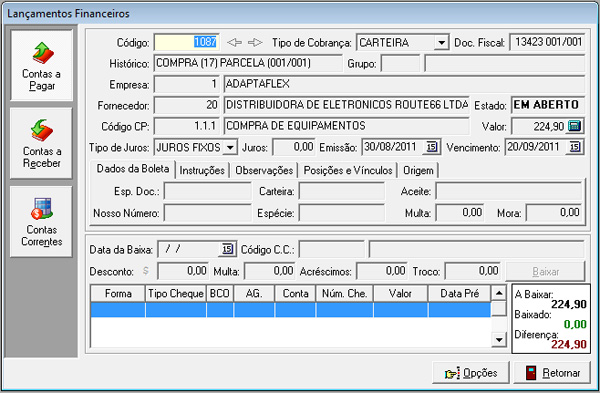
Task: Click the Forma column header
Action: tap(118, 294)
